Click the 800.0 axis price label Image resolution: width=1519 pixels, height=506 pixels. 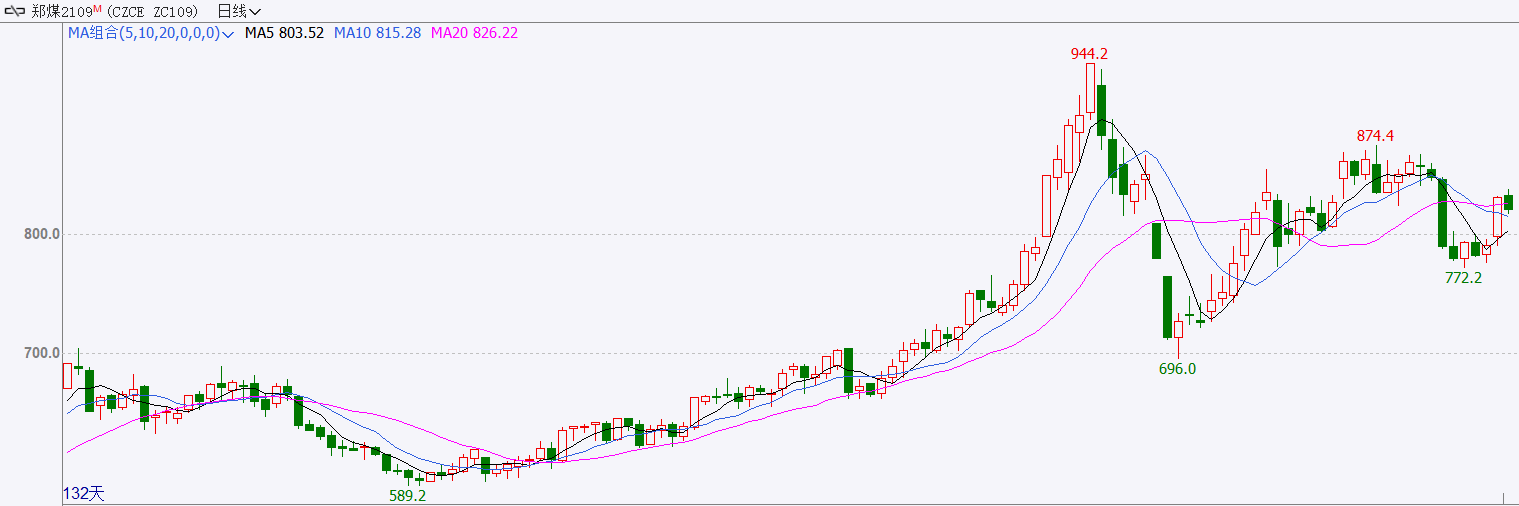(43, 234)
